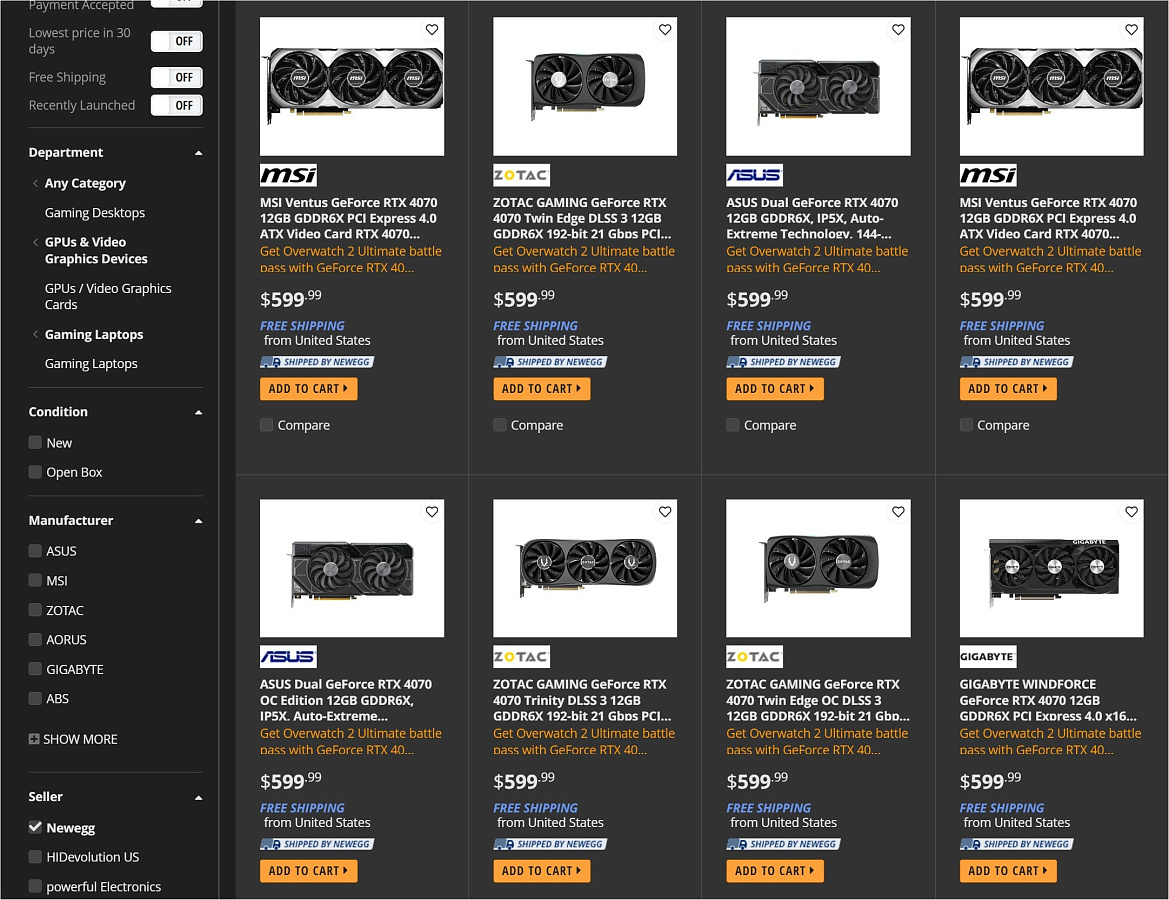
Task: Check the HIDevolution US seller box
Action: pyautogui.click(x=35, y=857)
